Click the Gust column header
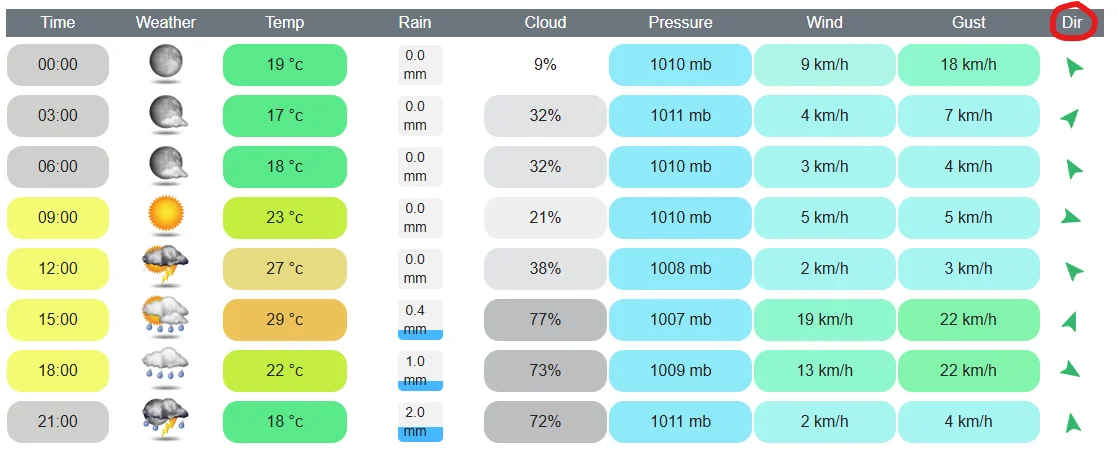Image resolution: width=1117 pixels, height=468 pixels. pyautogui.click(x=969, y=22)
